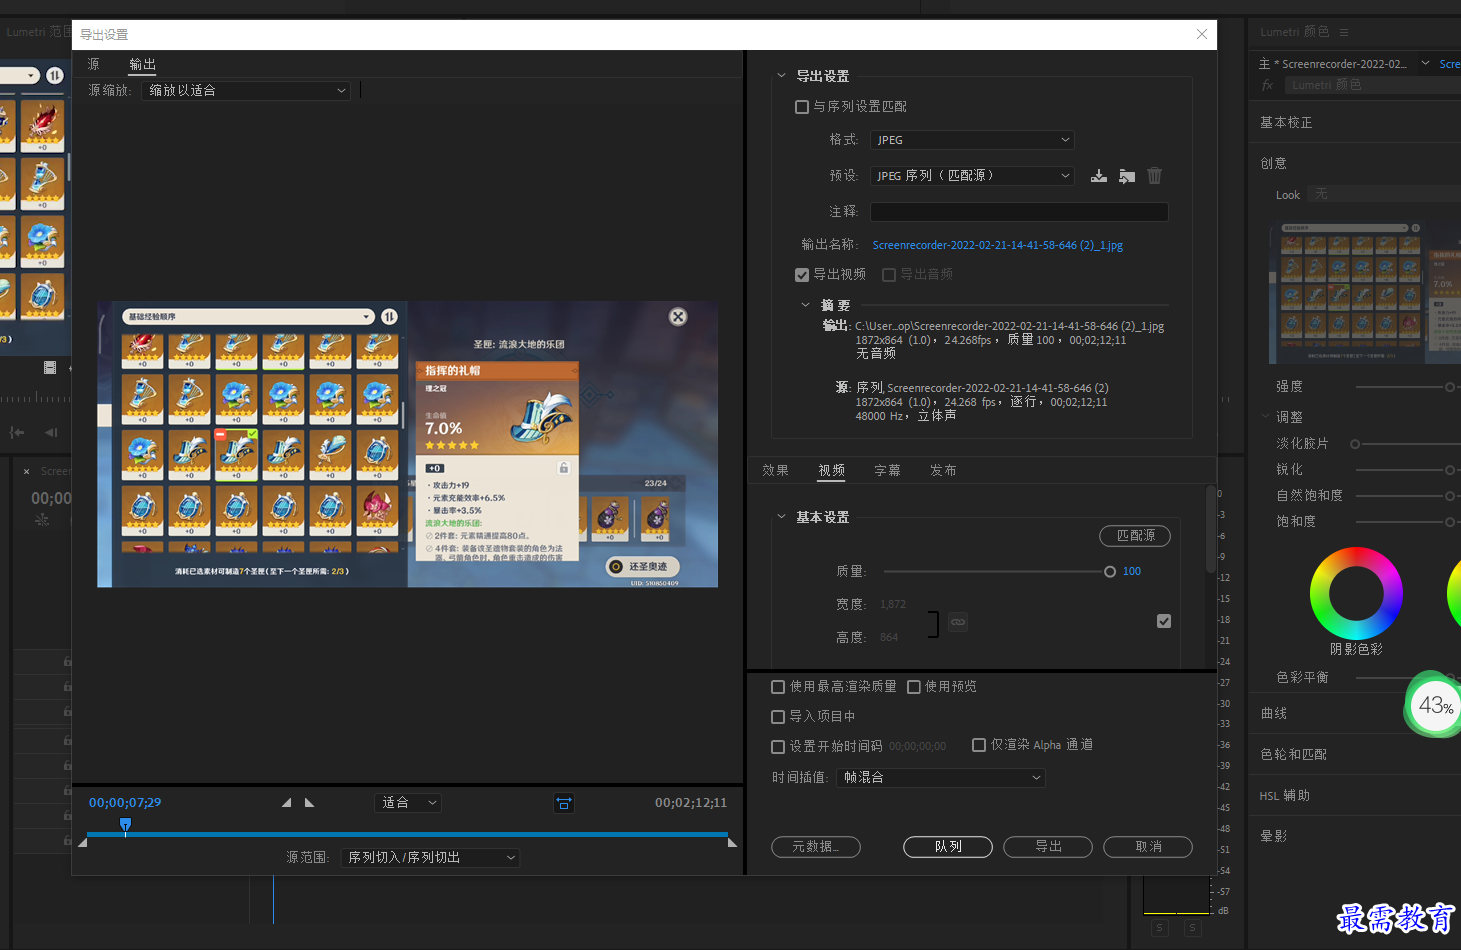The height and width of the screenshot is (950, 1461).
Task: Click the current timecode 00;00;07;29
Action: point(125,803)
